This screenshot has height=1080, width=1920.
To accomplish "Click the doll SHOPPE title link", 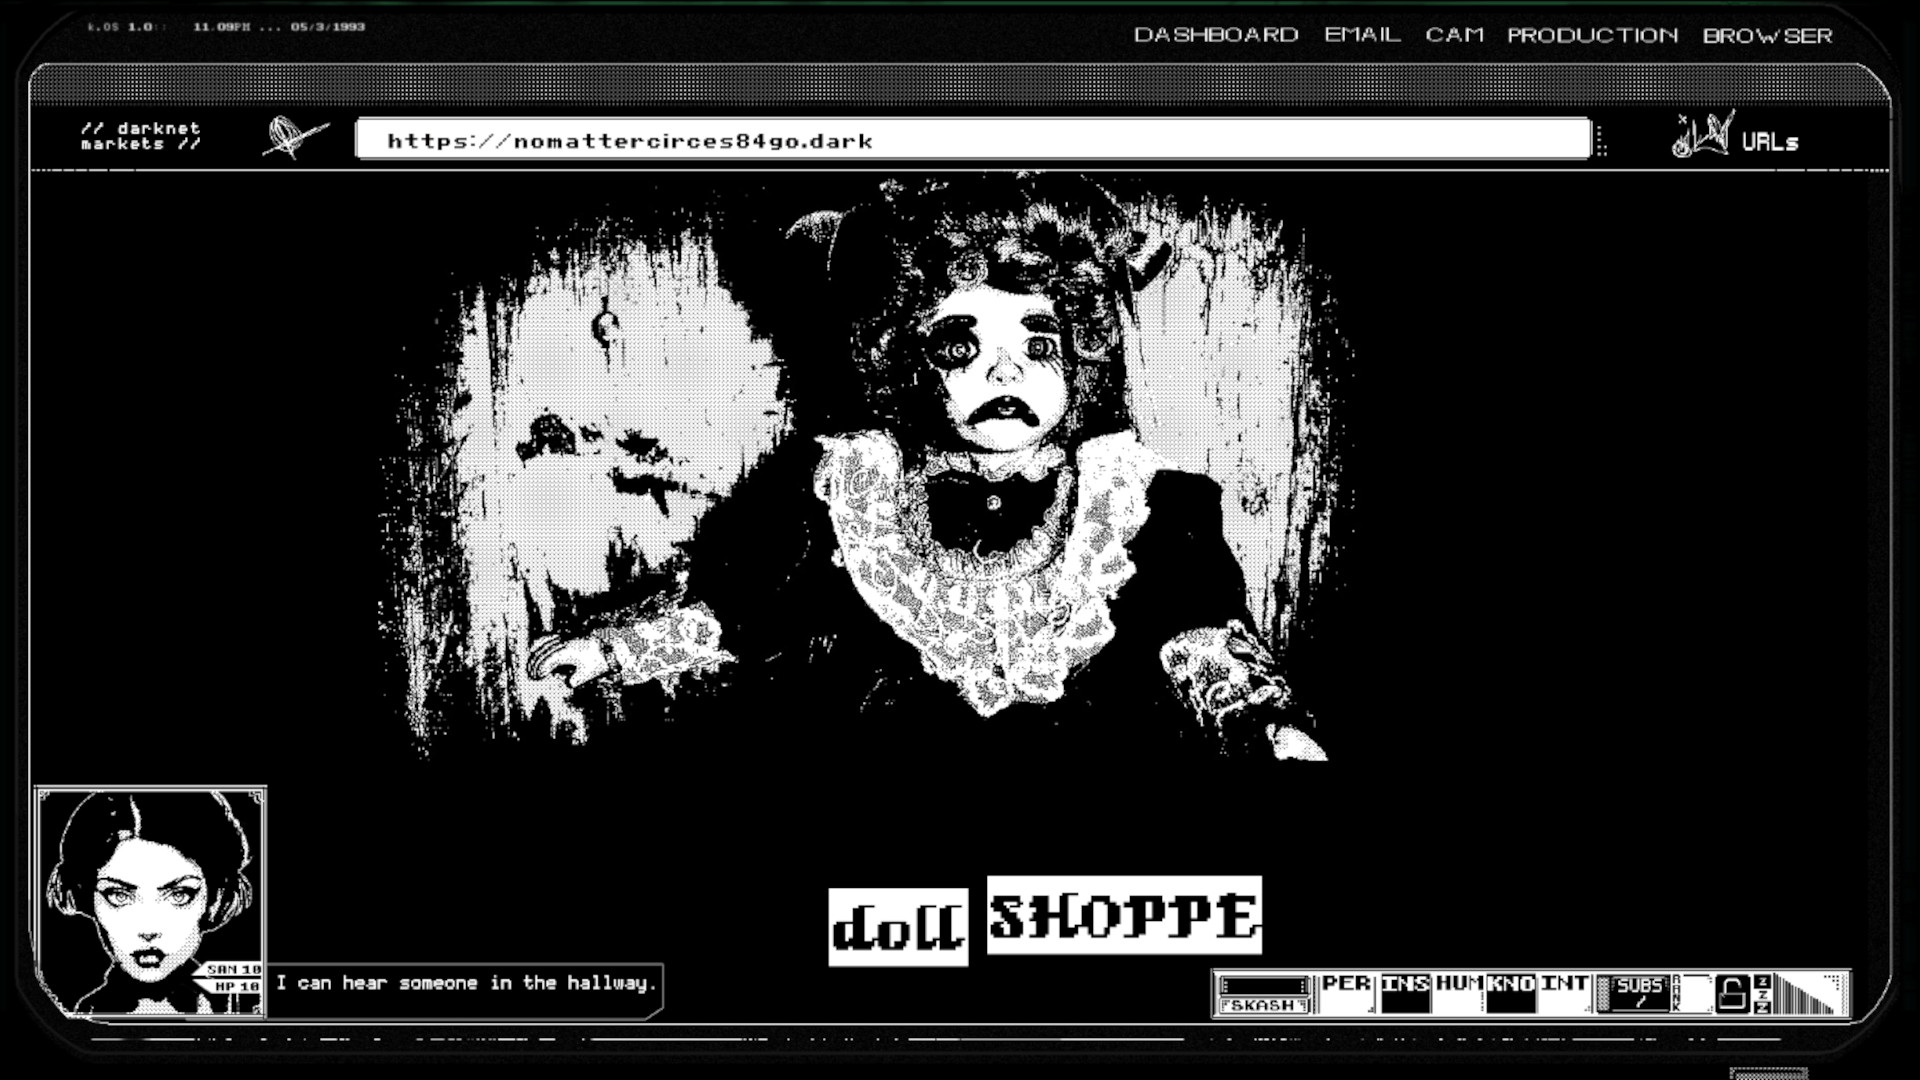I will [1045, 920].
